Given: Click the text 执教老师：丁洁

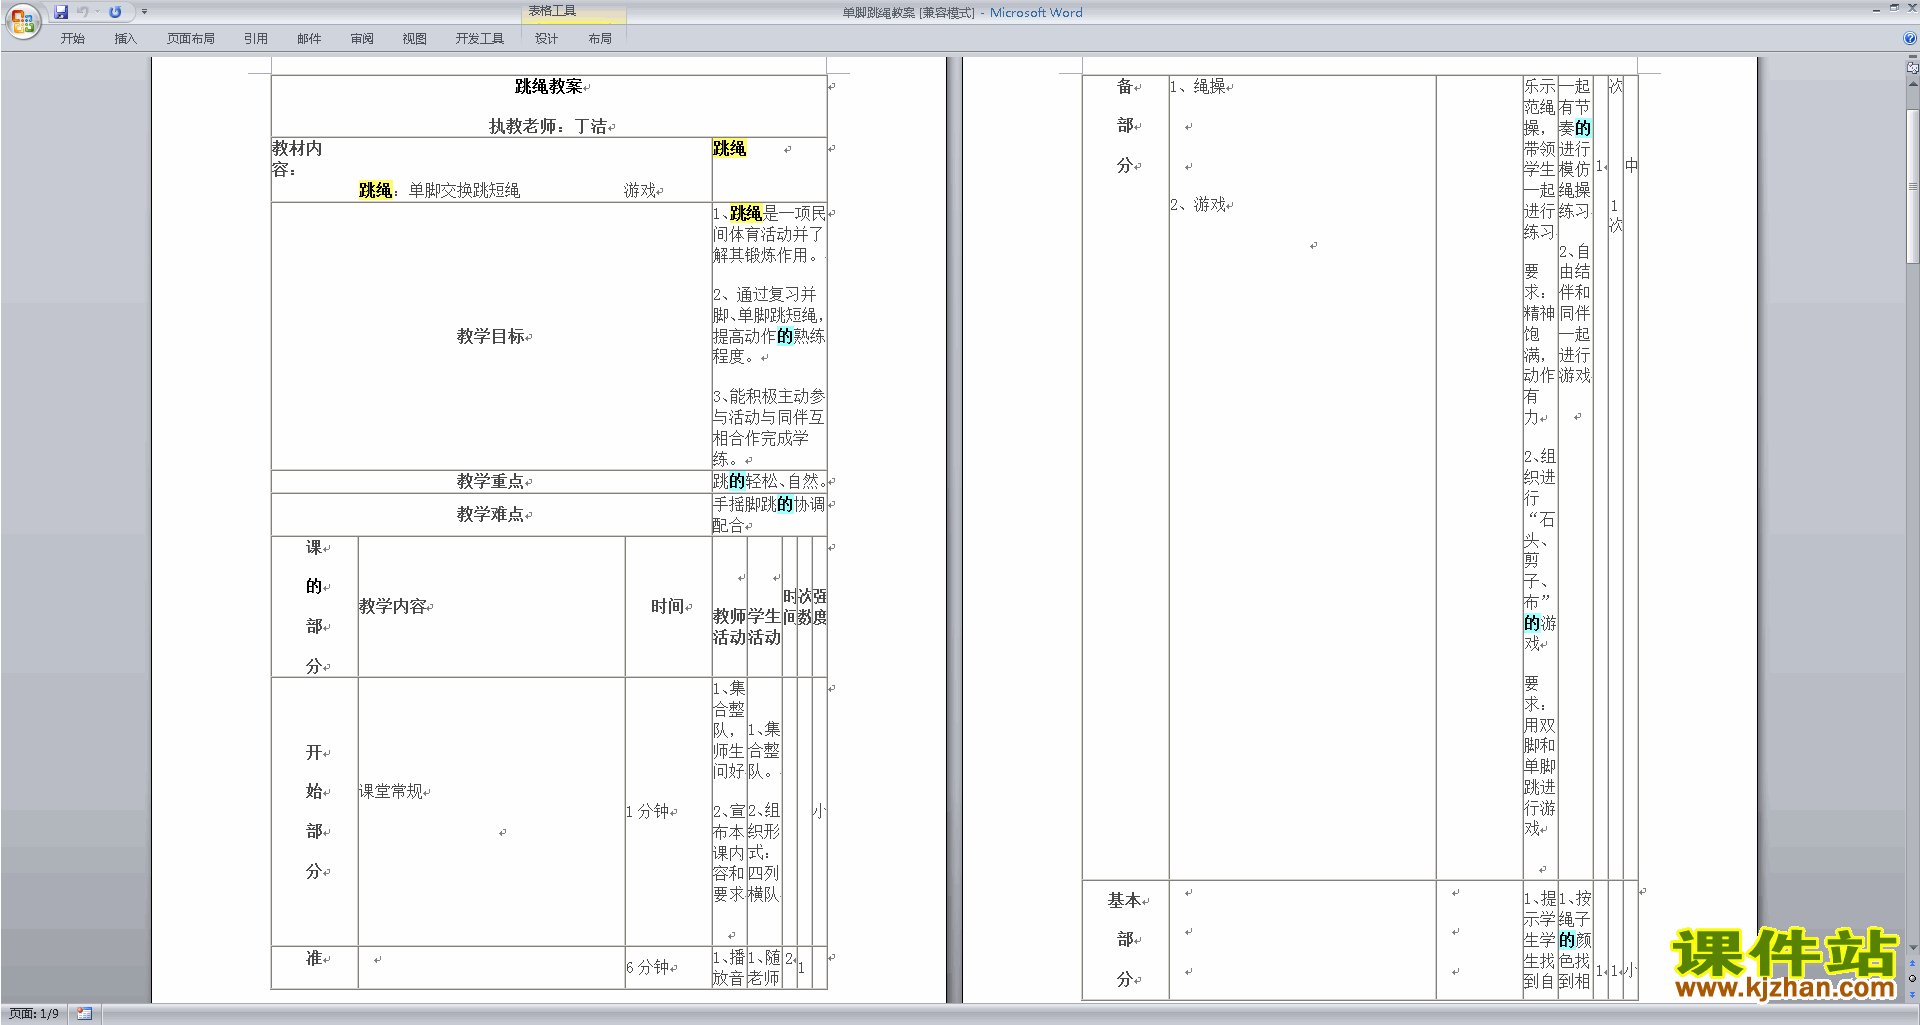Looking at the screenshot, I should point(548,126).
